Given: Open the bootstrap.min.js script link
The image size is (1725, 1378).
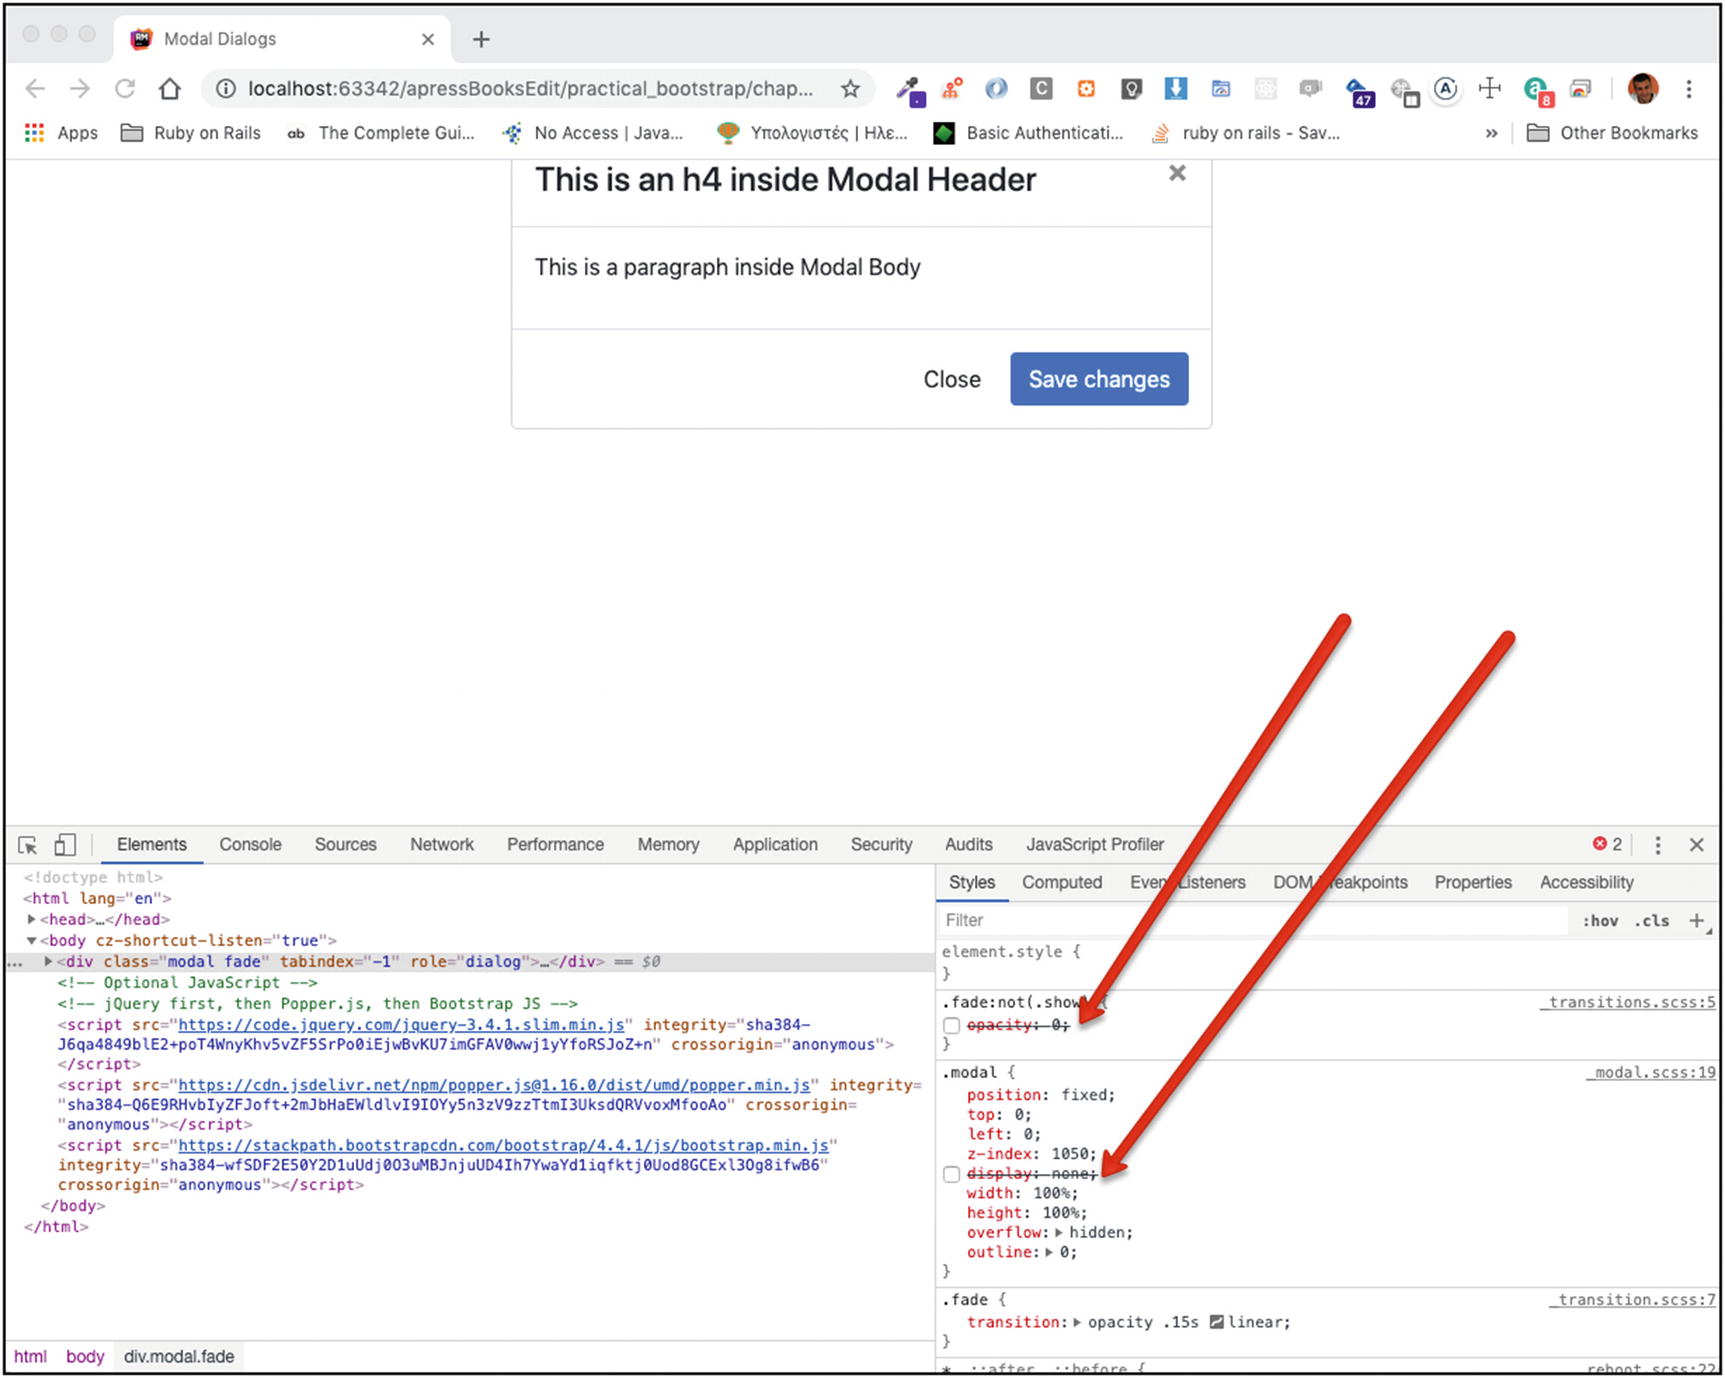Looking at the screenshot, I should pos(503,1145).
